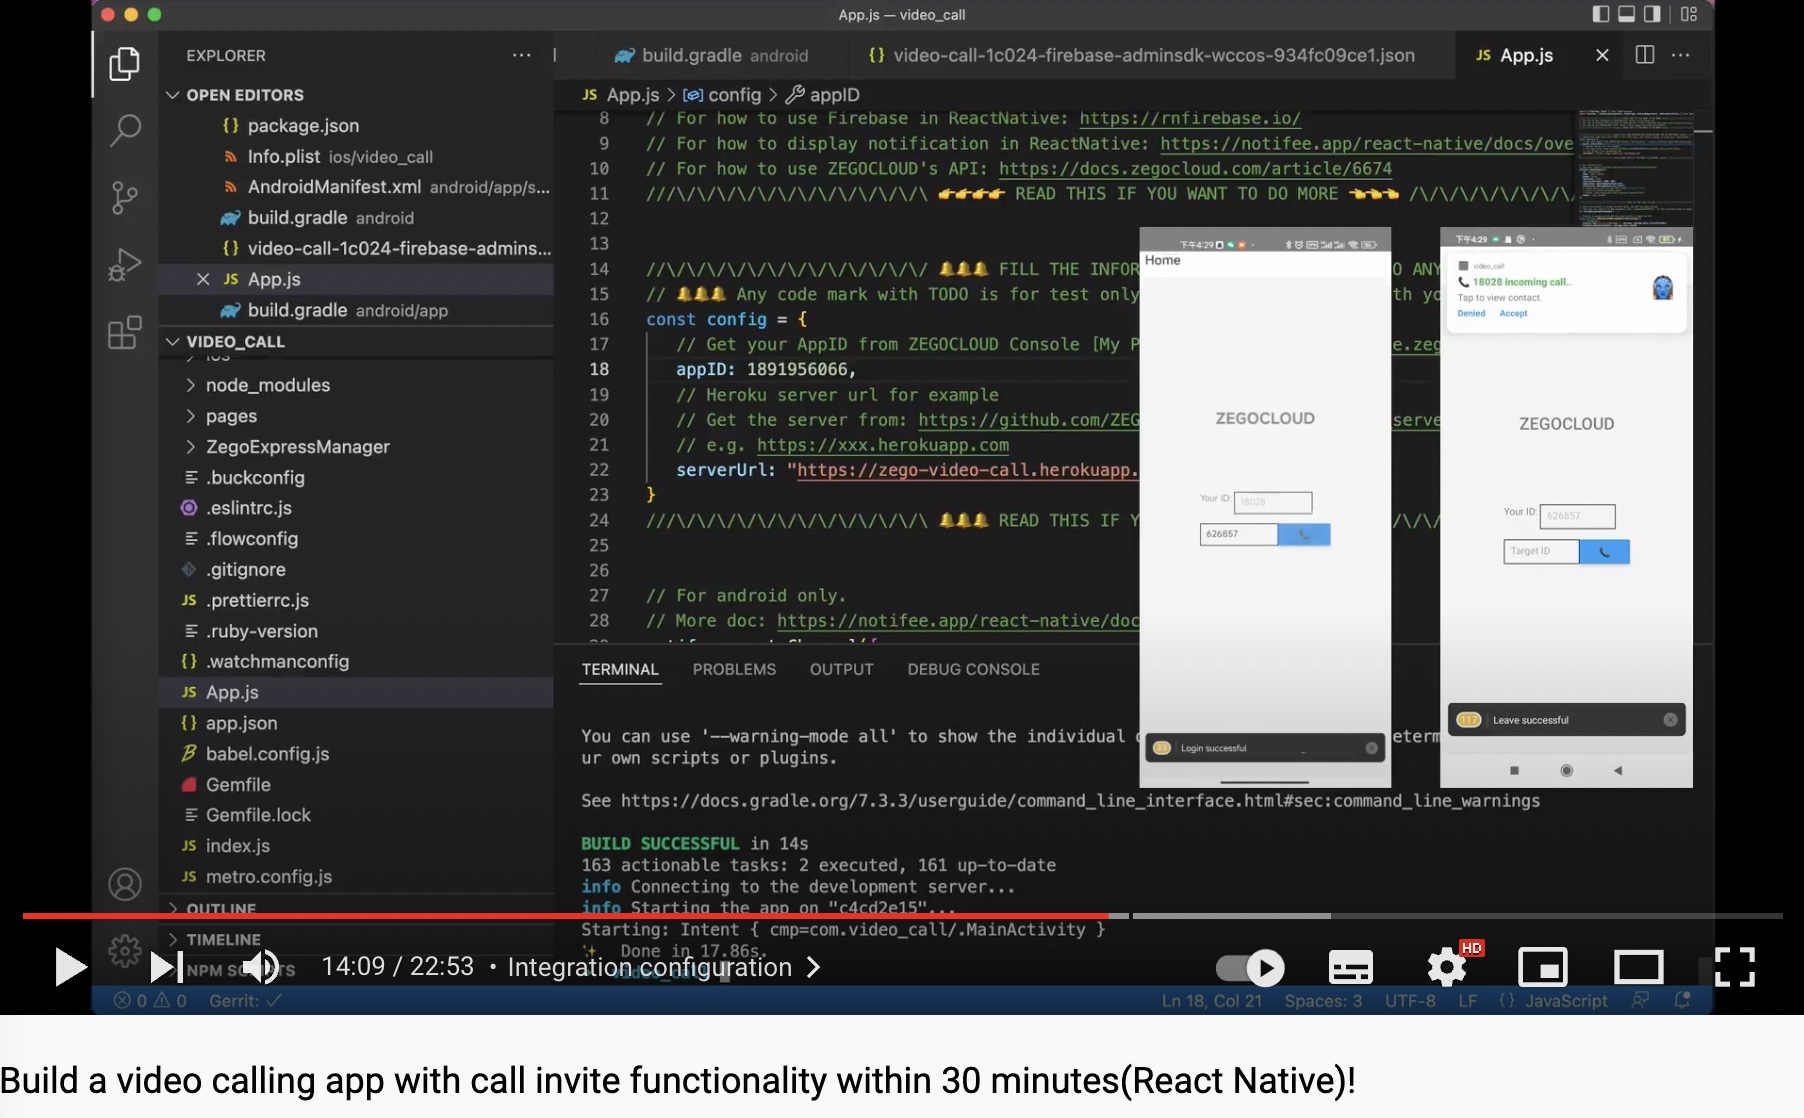1804x1118 pixels.
Task: Click errors and warnings status entry
Action: coord(150,1001)
